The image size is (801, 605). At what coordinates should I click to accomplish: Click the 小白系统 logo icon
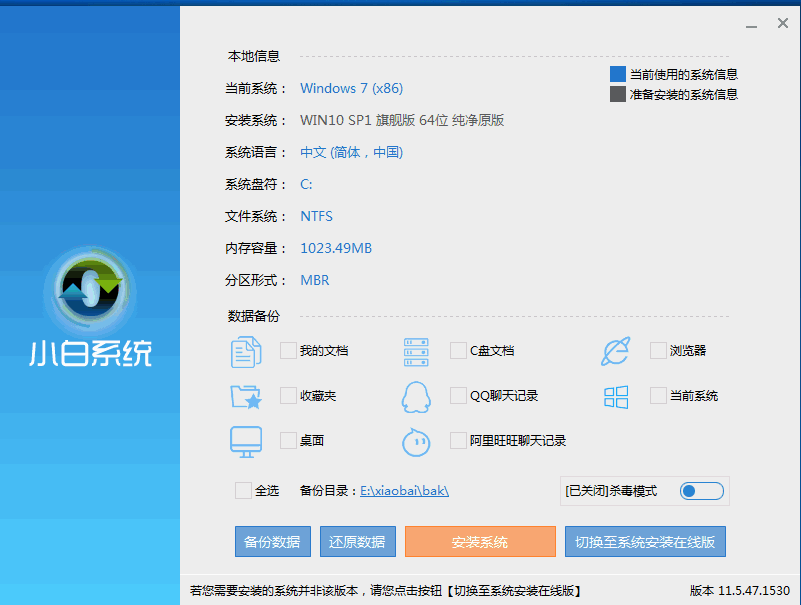pos(90,290)
